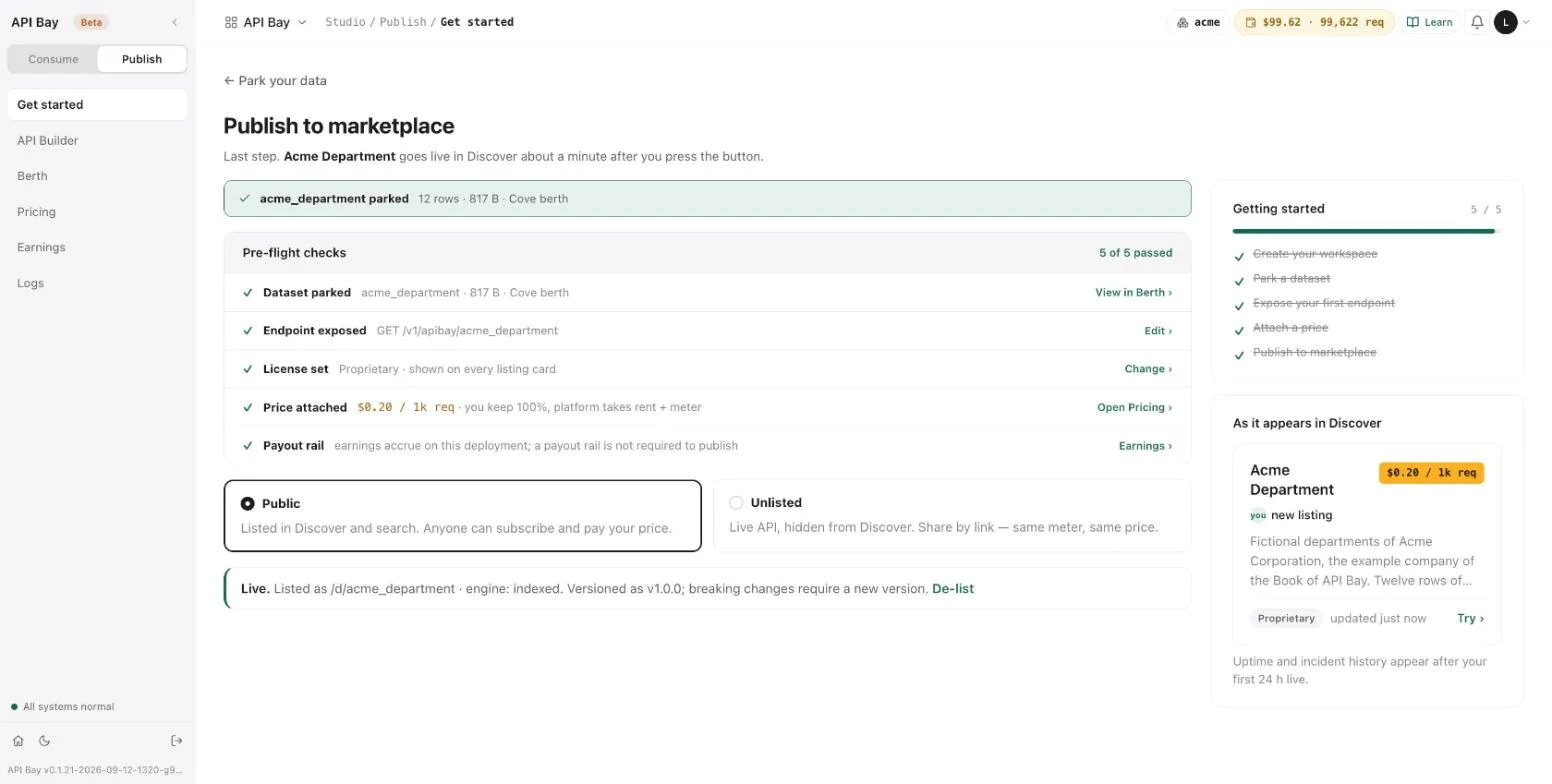Click the 5 of 5 passed text
The height and width of the screenshot is (784, 1552).
1136,253
